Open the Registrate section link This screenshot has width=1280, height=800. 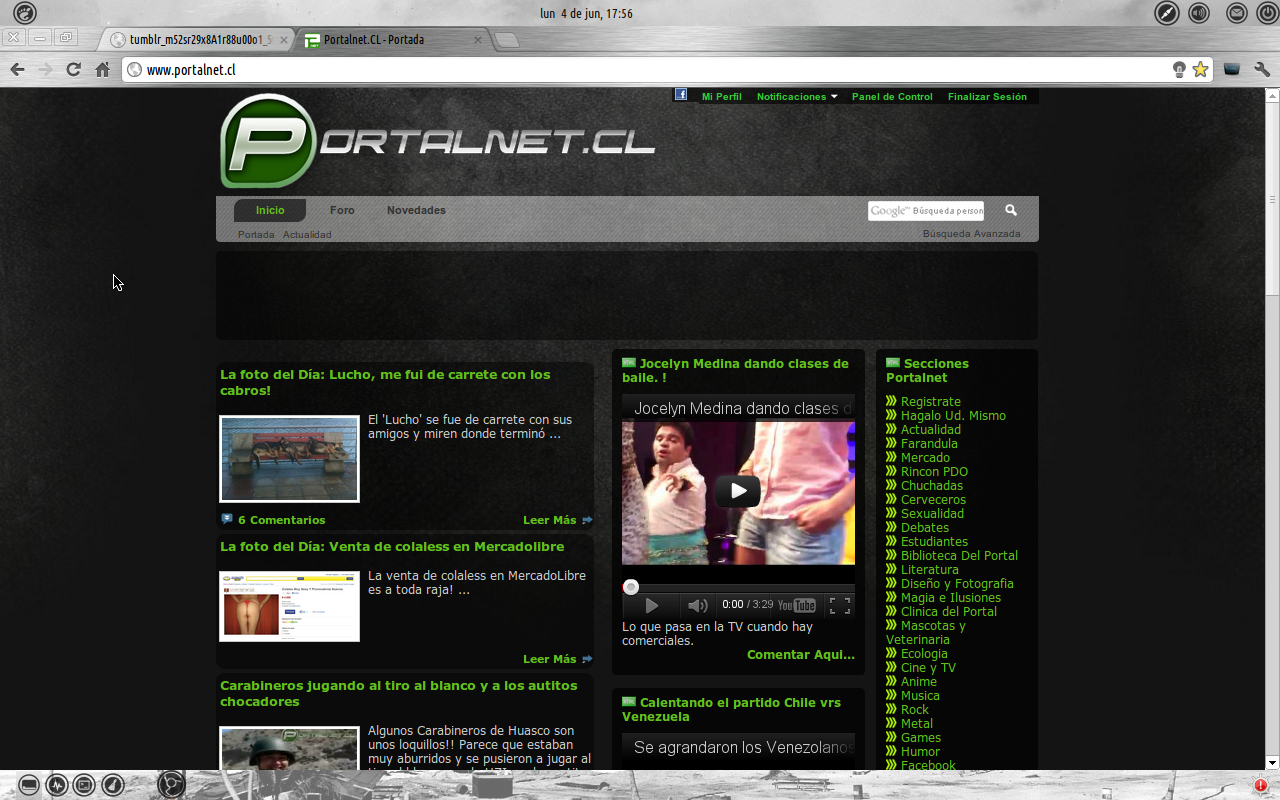click(x=930, y=402)
